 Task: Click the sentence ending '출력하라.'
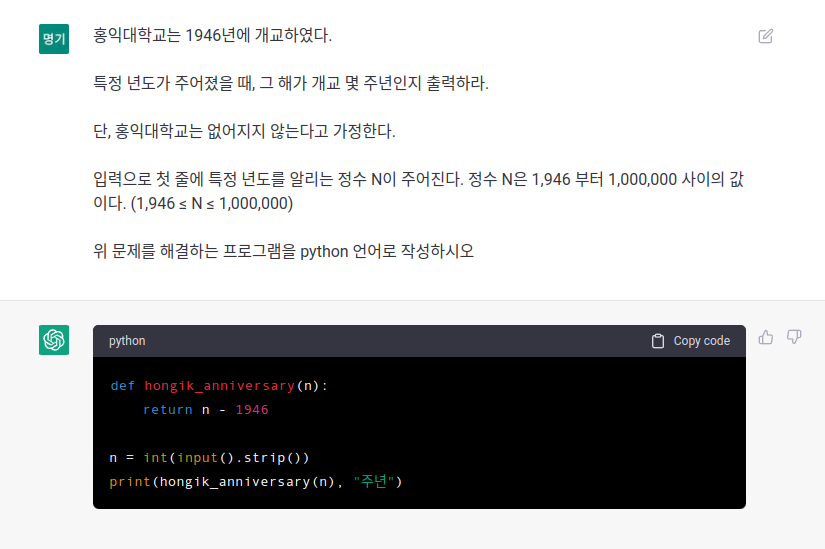click(291, 83)
